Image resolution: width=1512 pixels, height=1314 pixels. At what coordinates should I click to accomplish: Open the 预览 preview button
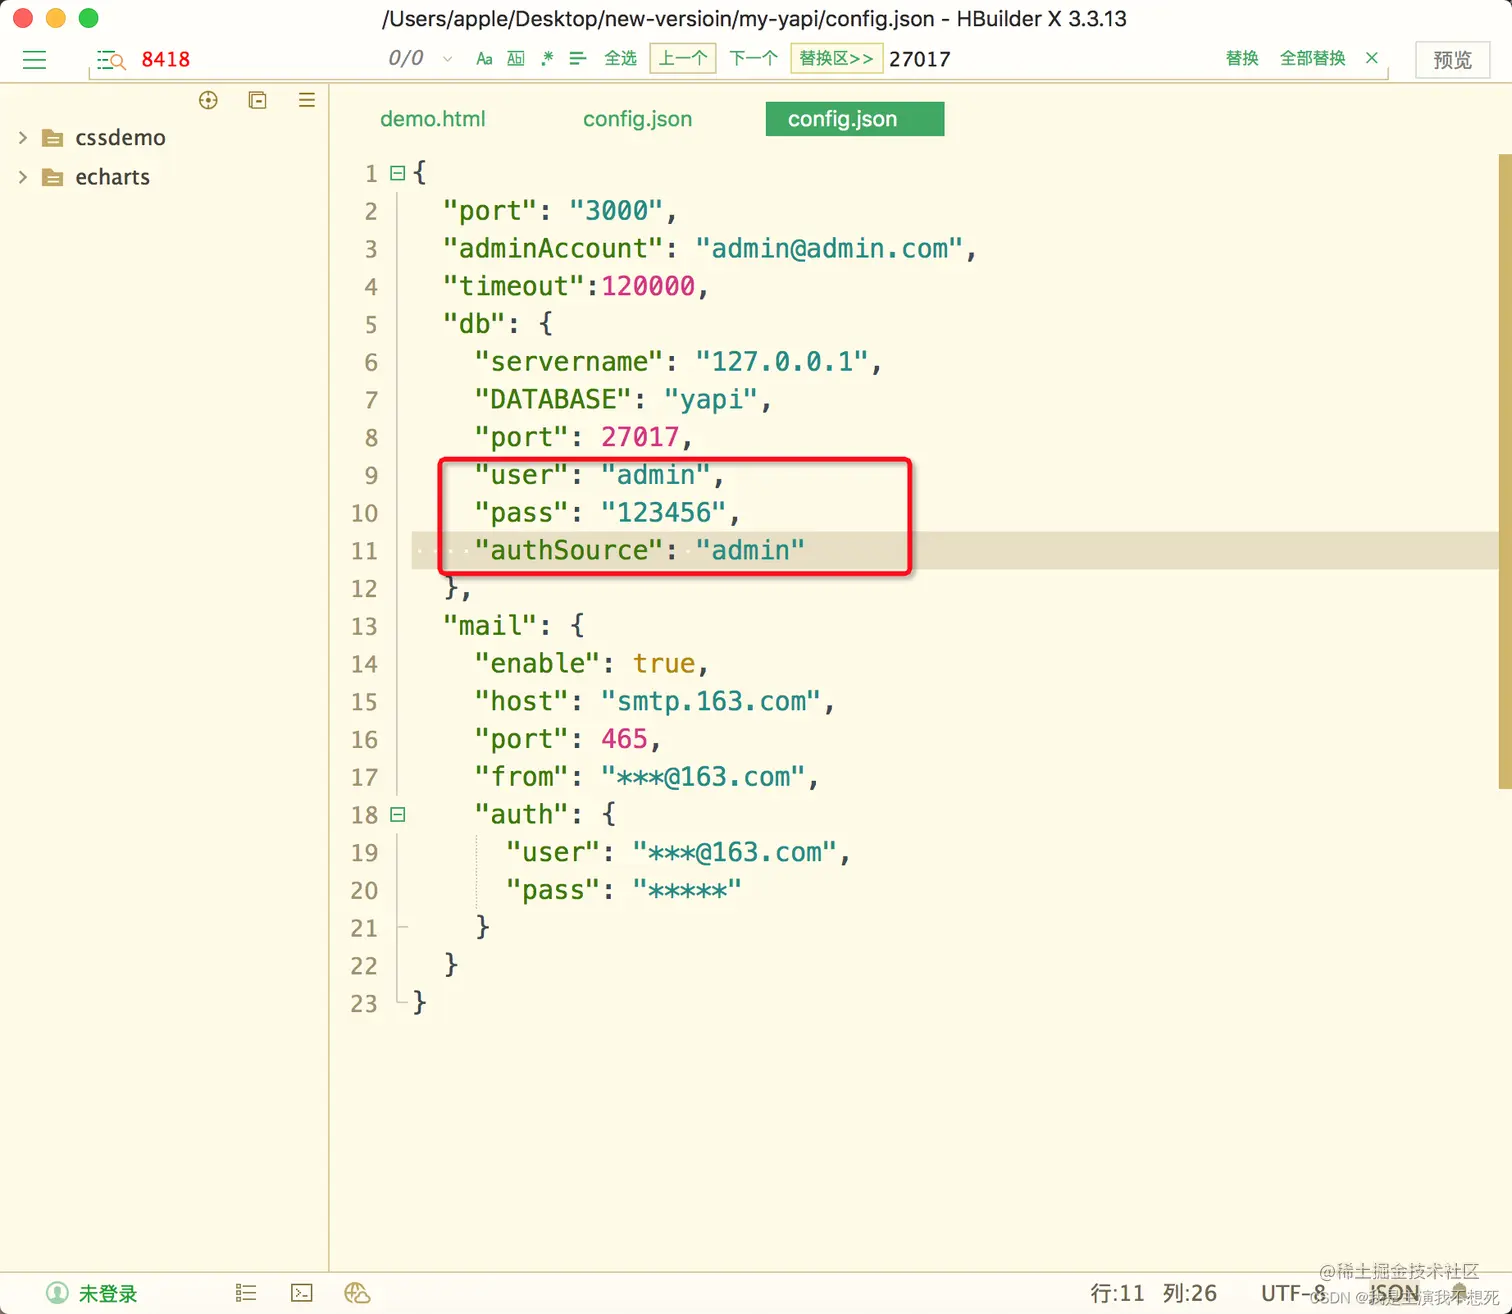(1453, 60)
